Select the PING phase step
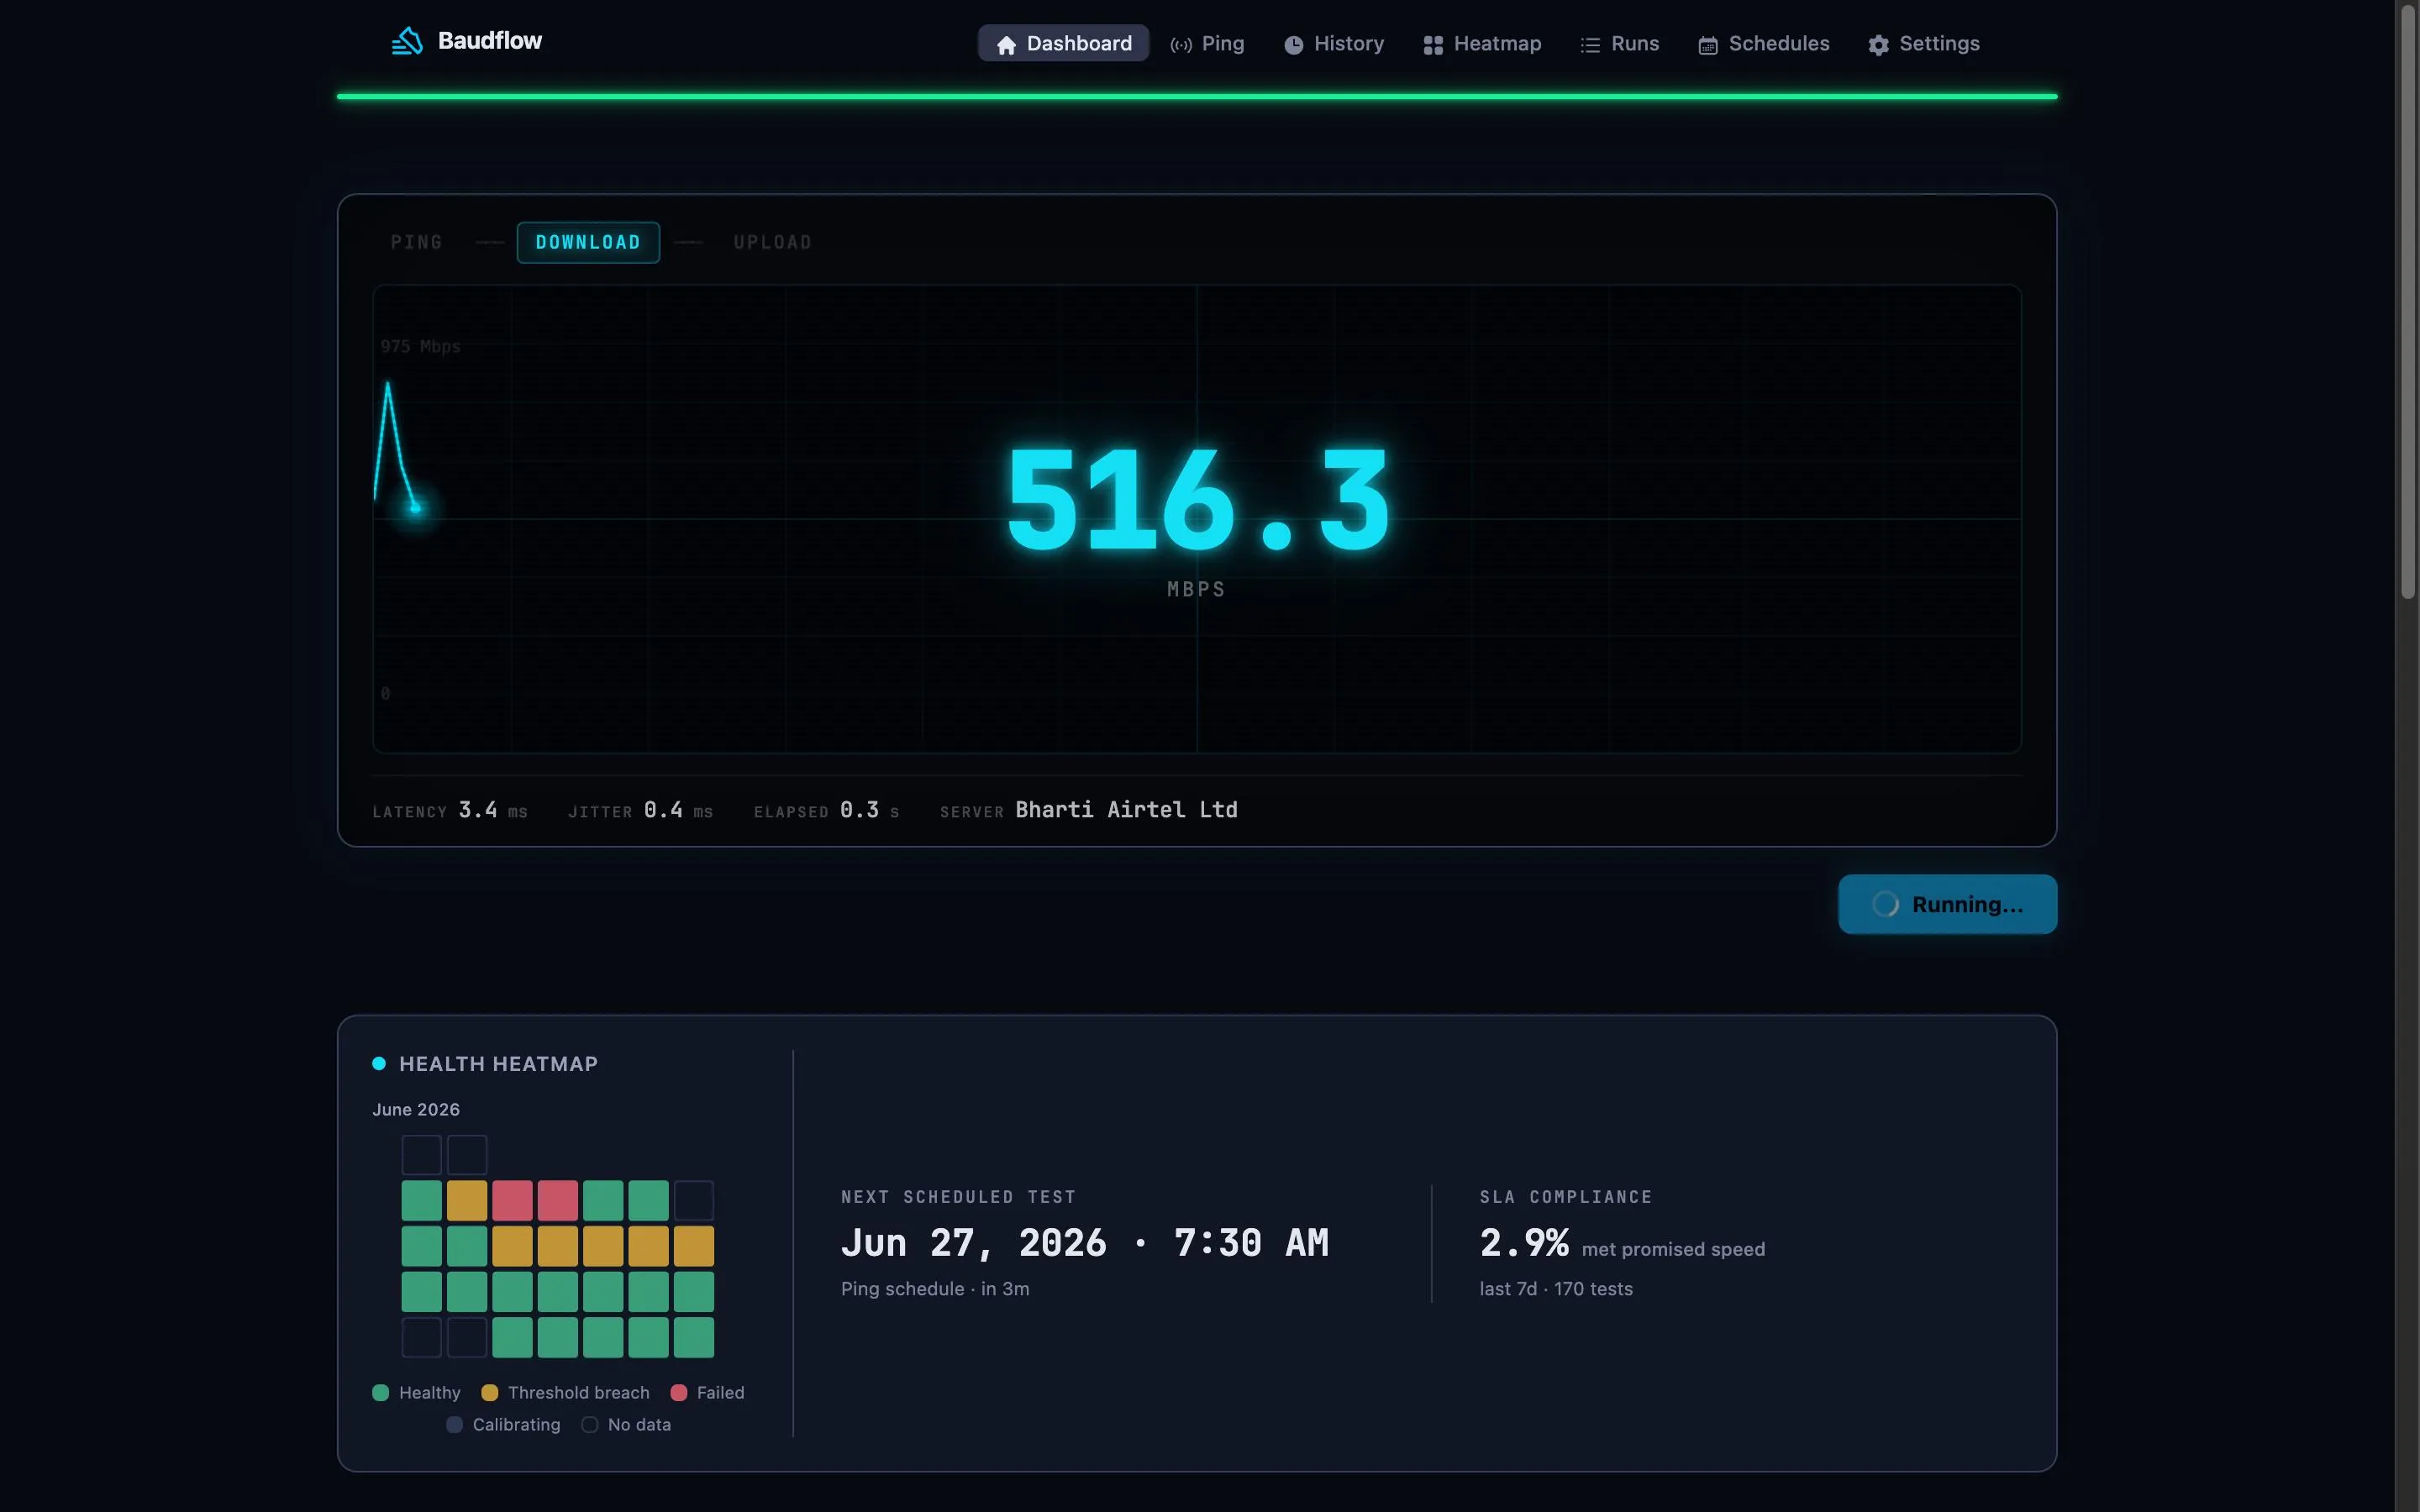The height and width of the screenshot is (1512, 2420). pos(417,242)
